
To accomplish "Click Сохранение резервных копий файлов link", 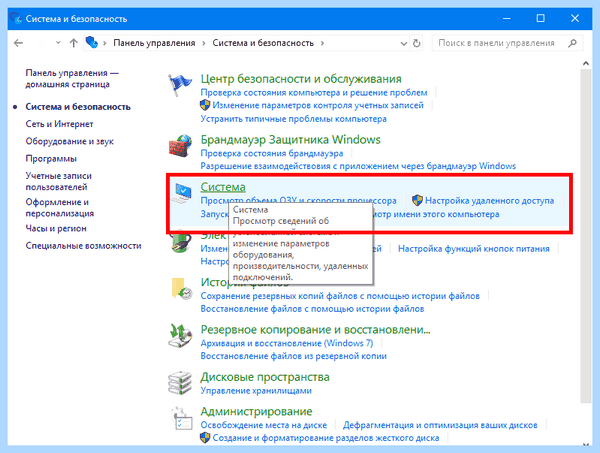I will [x=340, y=296].
